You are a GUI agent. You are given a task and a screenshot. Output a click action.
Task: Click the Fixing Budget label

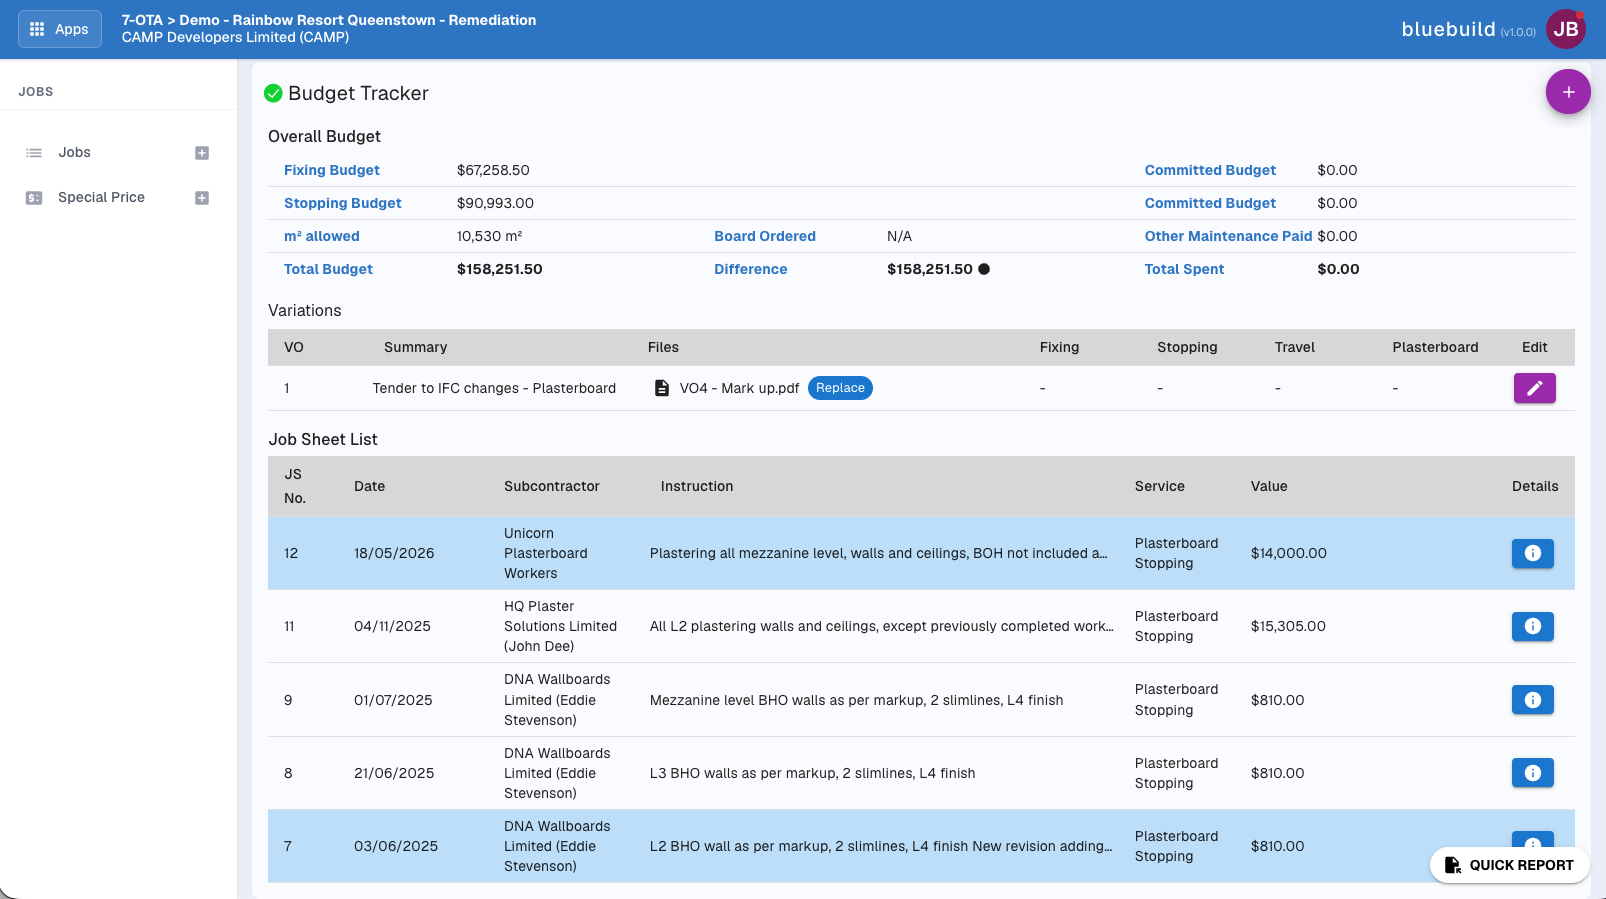point(332,170)
